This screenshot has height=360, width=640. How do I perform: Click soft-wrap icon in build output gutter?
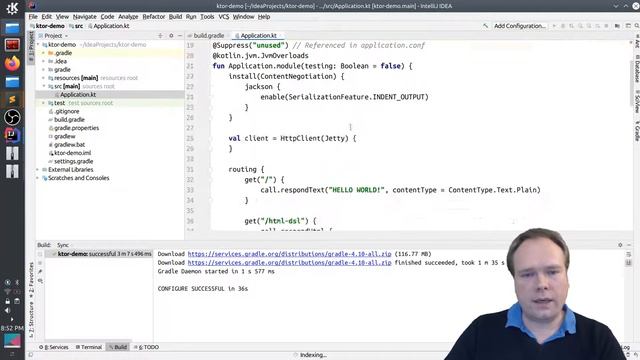[x=629, y=254]
